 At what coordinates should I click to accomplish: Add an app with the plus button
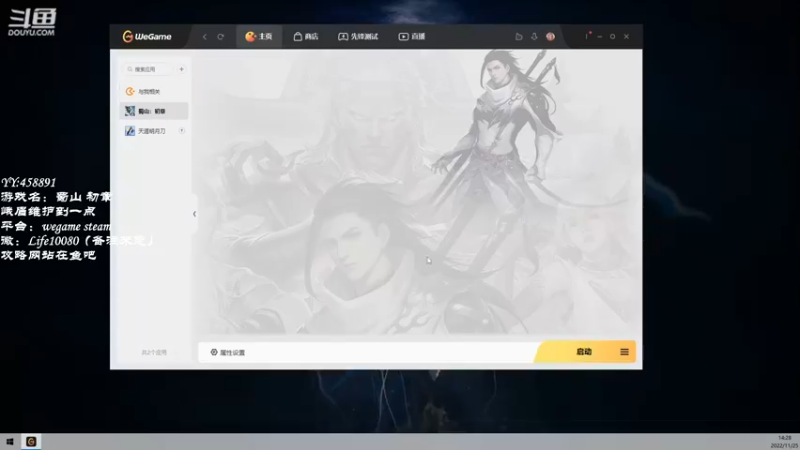tap(181, 69)
